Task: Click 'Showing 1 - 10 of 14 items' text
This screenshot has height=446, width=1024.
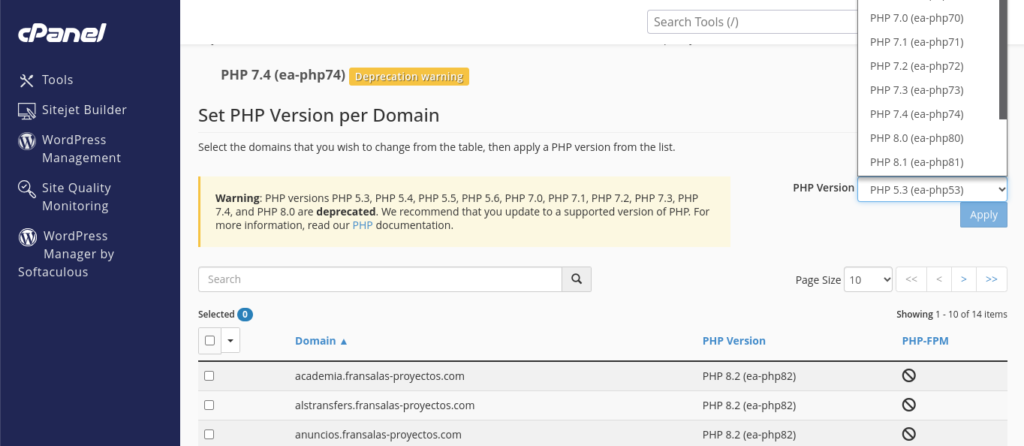Action: [952, 314]
